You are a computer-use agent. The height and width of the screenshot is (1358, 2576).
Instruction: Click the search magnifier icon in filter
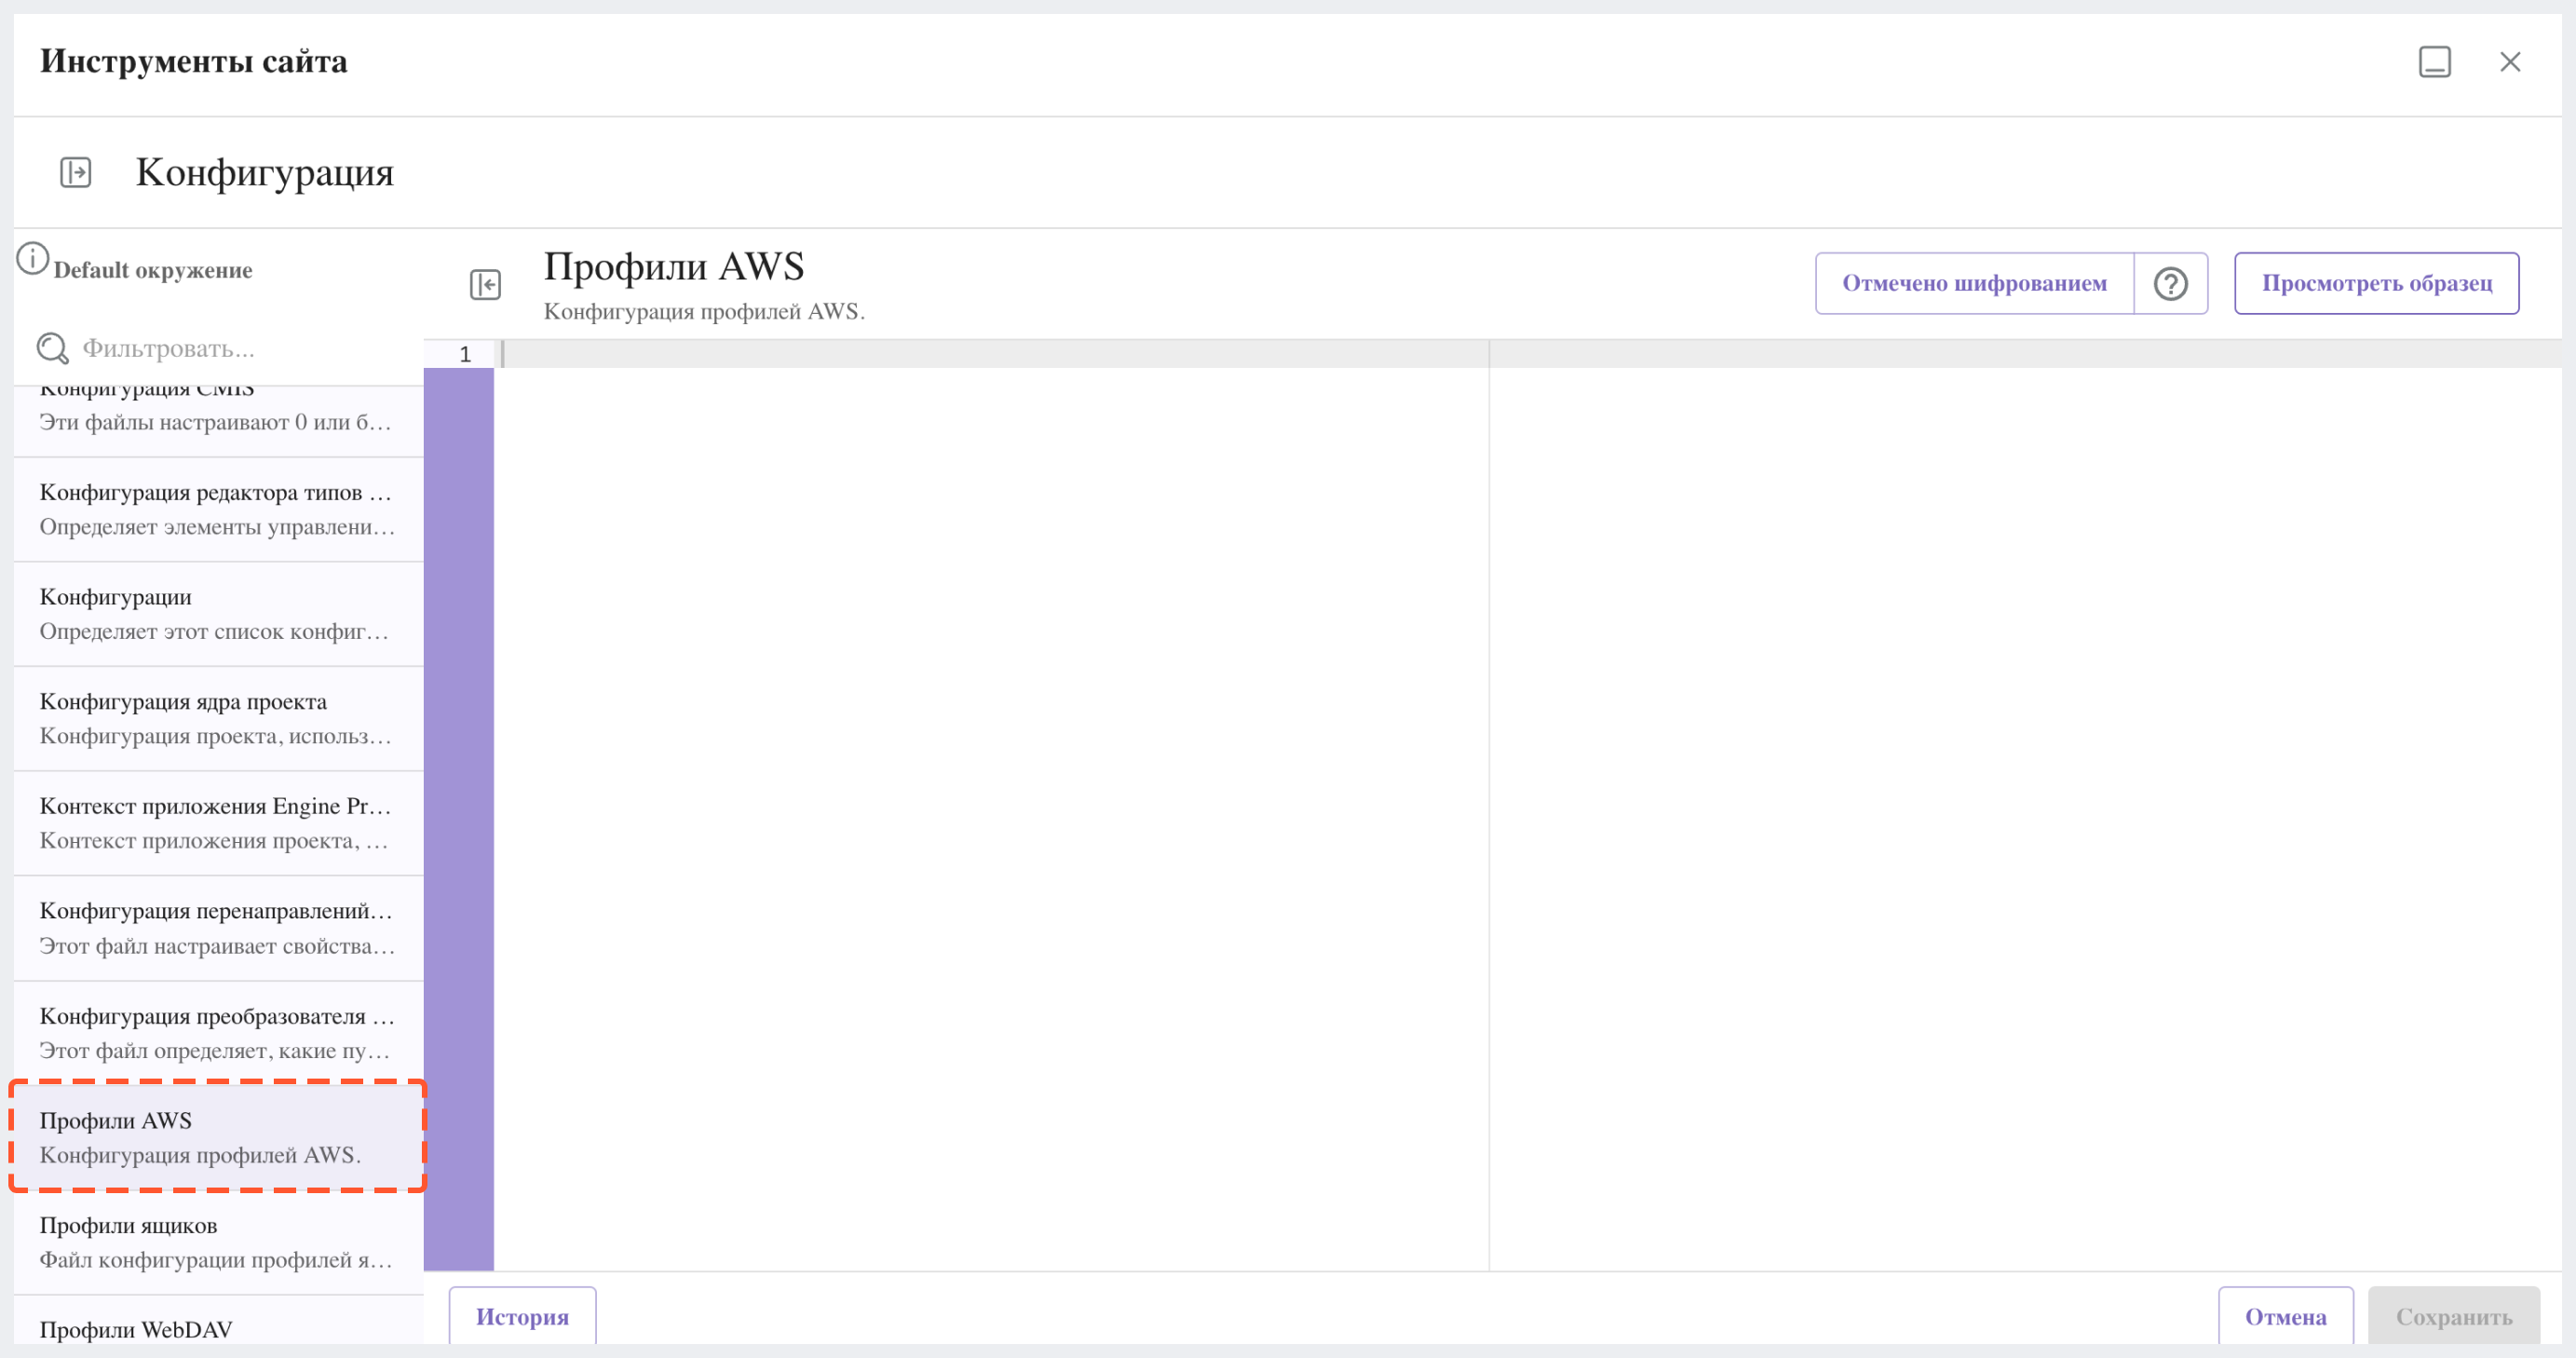tap(52, 348)
